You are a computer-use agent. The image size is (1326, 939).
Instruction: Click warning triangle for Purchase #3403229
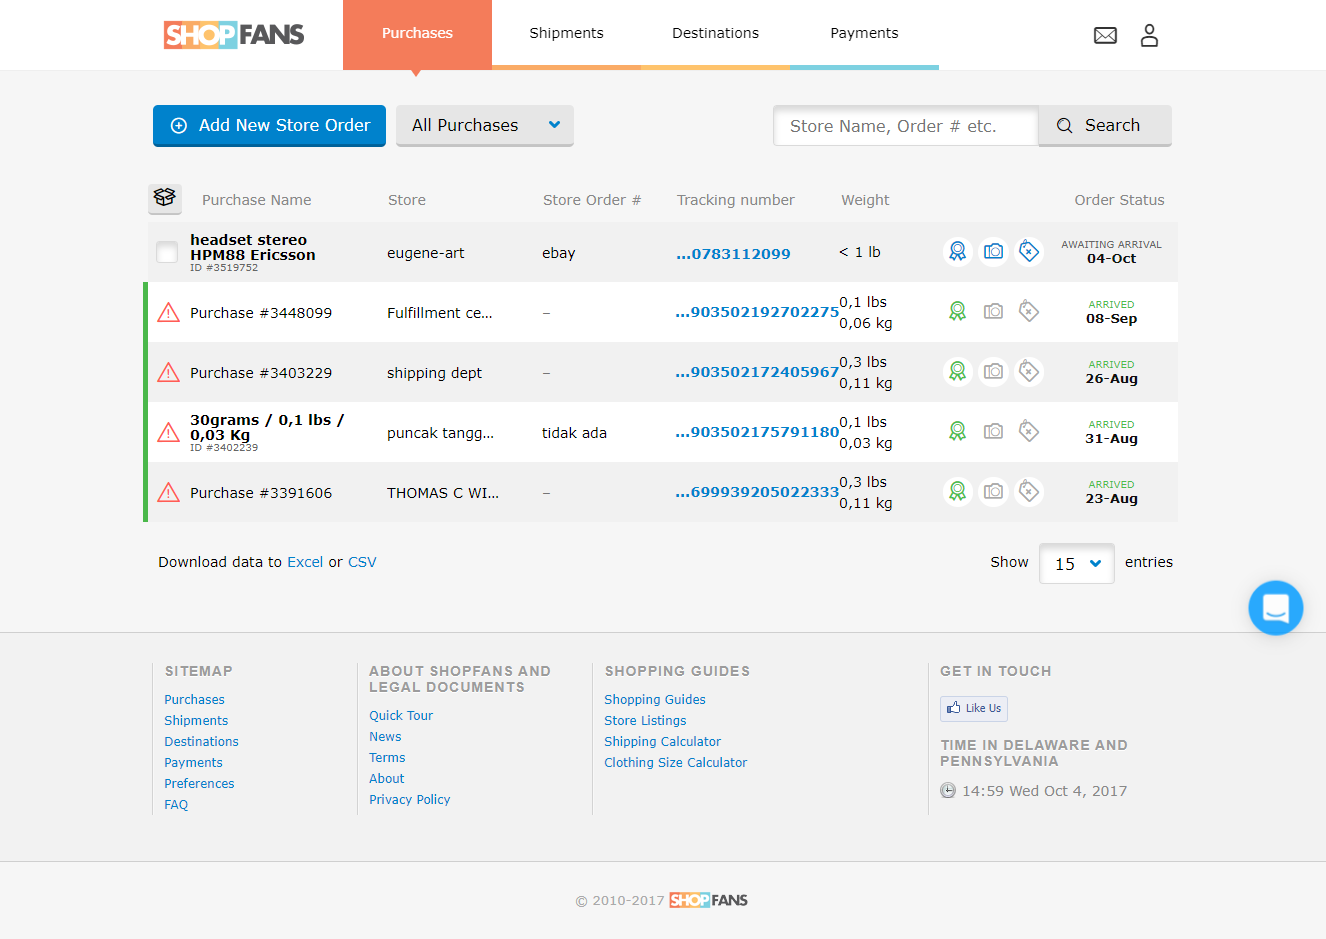pos(169,372)
